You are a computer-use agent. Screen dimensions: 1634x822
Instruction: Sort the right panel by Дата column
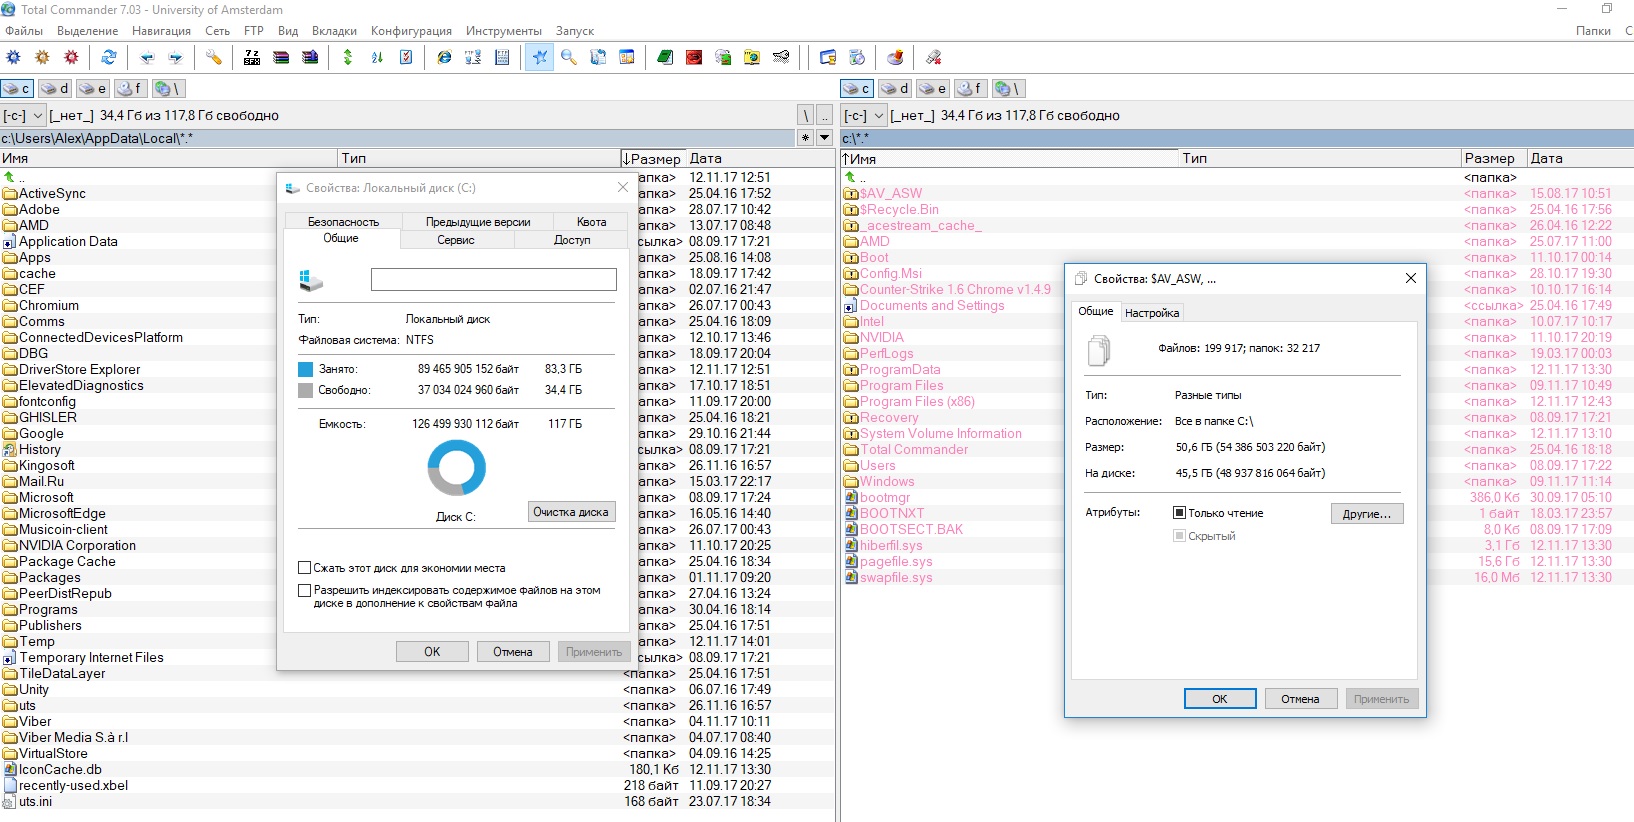tap(1580, 158)
